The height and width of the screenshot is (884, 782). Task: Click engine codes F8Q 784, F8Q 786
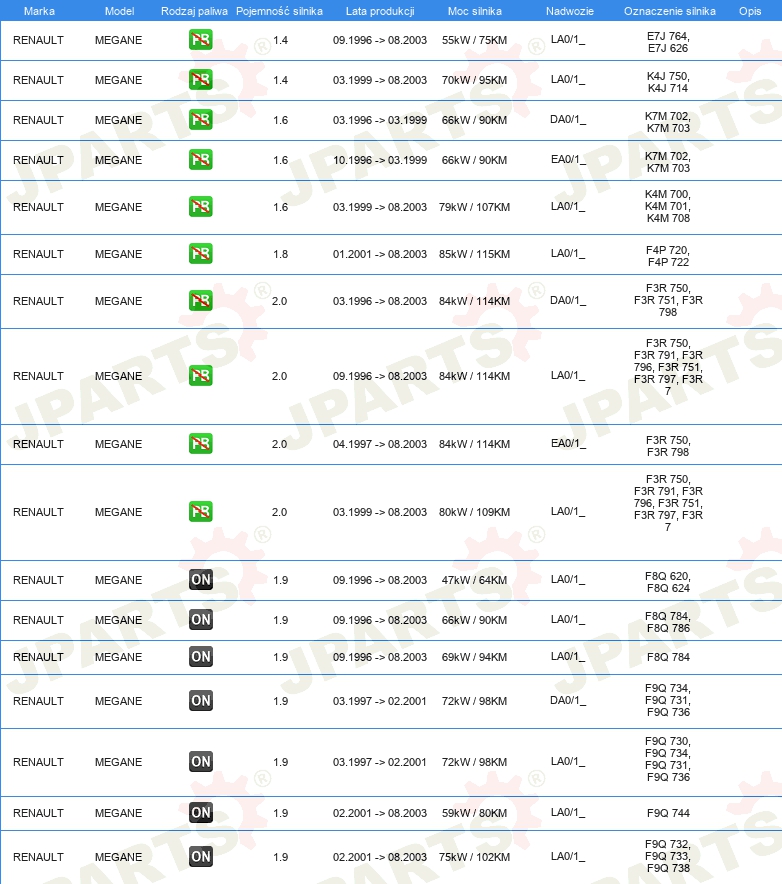[668, 622]
